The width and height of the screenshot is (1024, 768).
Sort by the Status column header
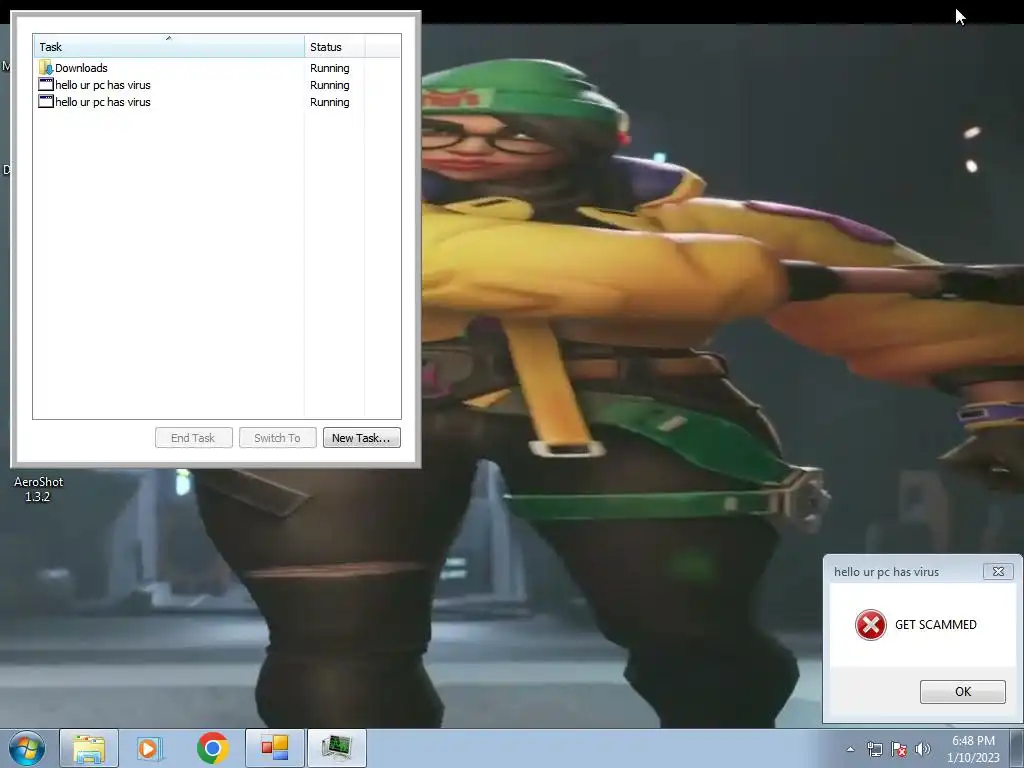pos(334,46)
